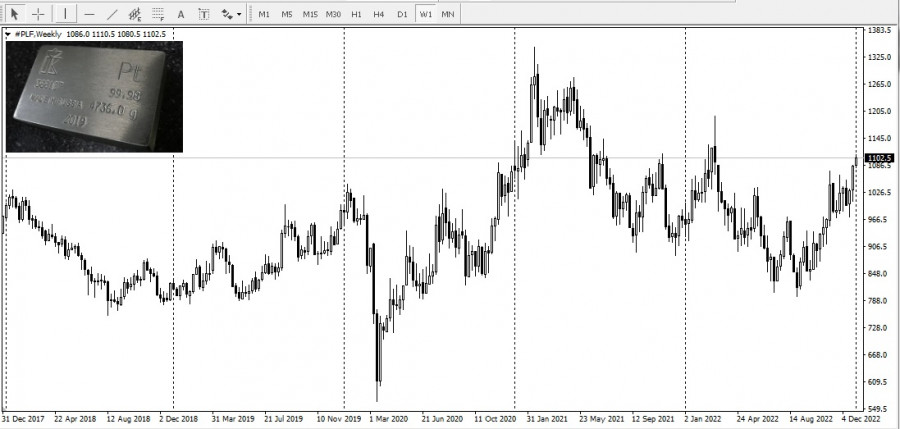The image size is (900, 429).
Task: Click the 11 Oct 2020 date label
Action: tap(495, 419)
